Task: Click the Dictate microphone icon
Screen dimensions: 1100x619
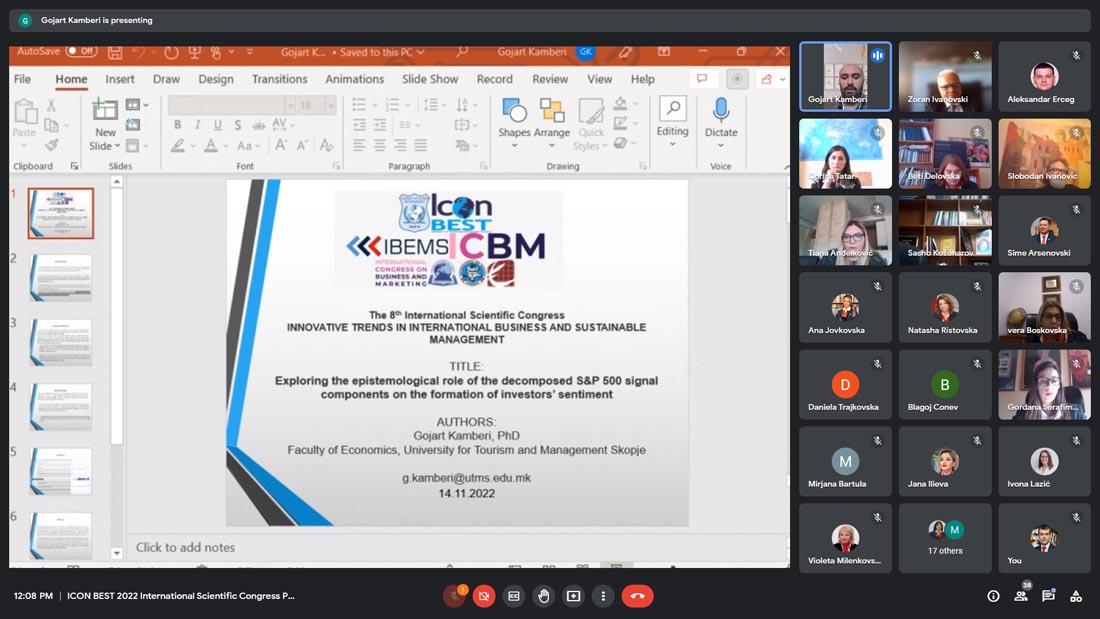Action: click(720, 111)
